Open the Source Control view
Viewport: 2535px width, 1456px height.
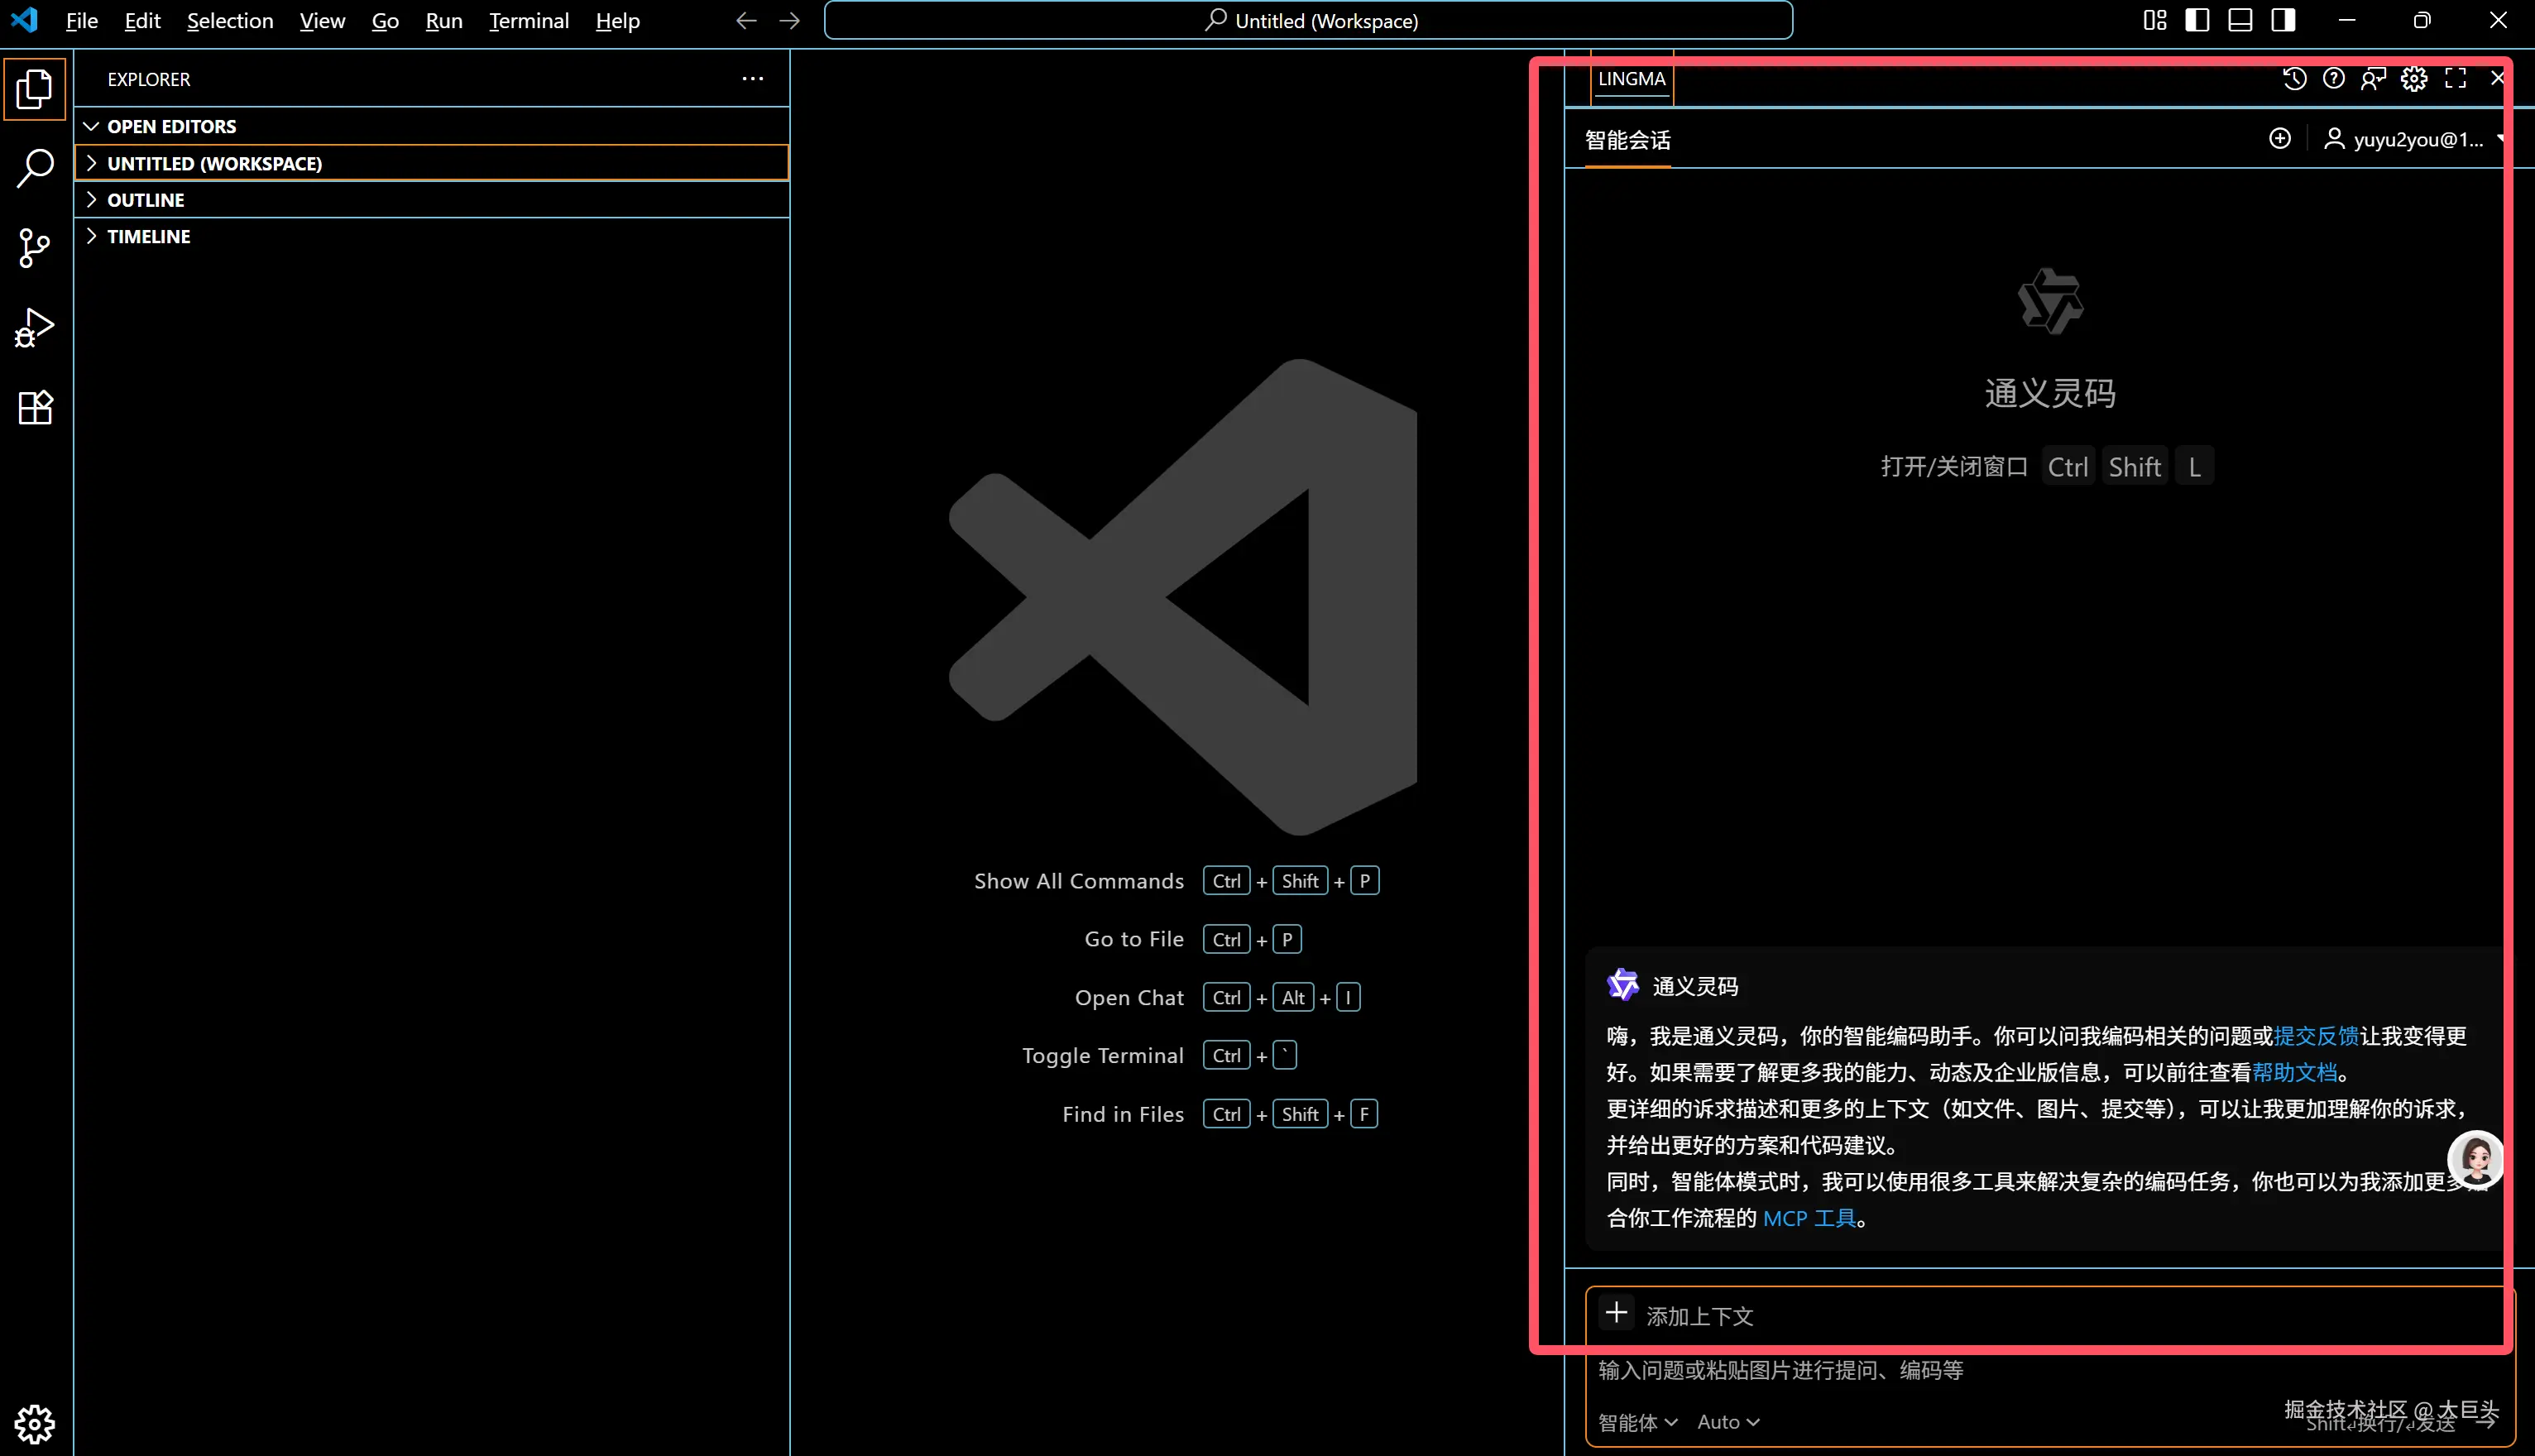[35, 248]
